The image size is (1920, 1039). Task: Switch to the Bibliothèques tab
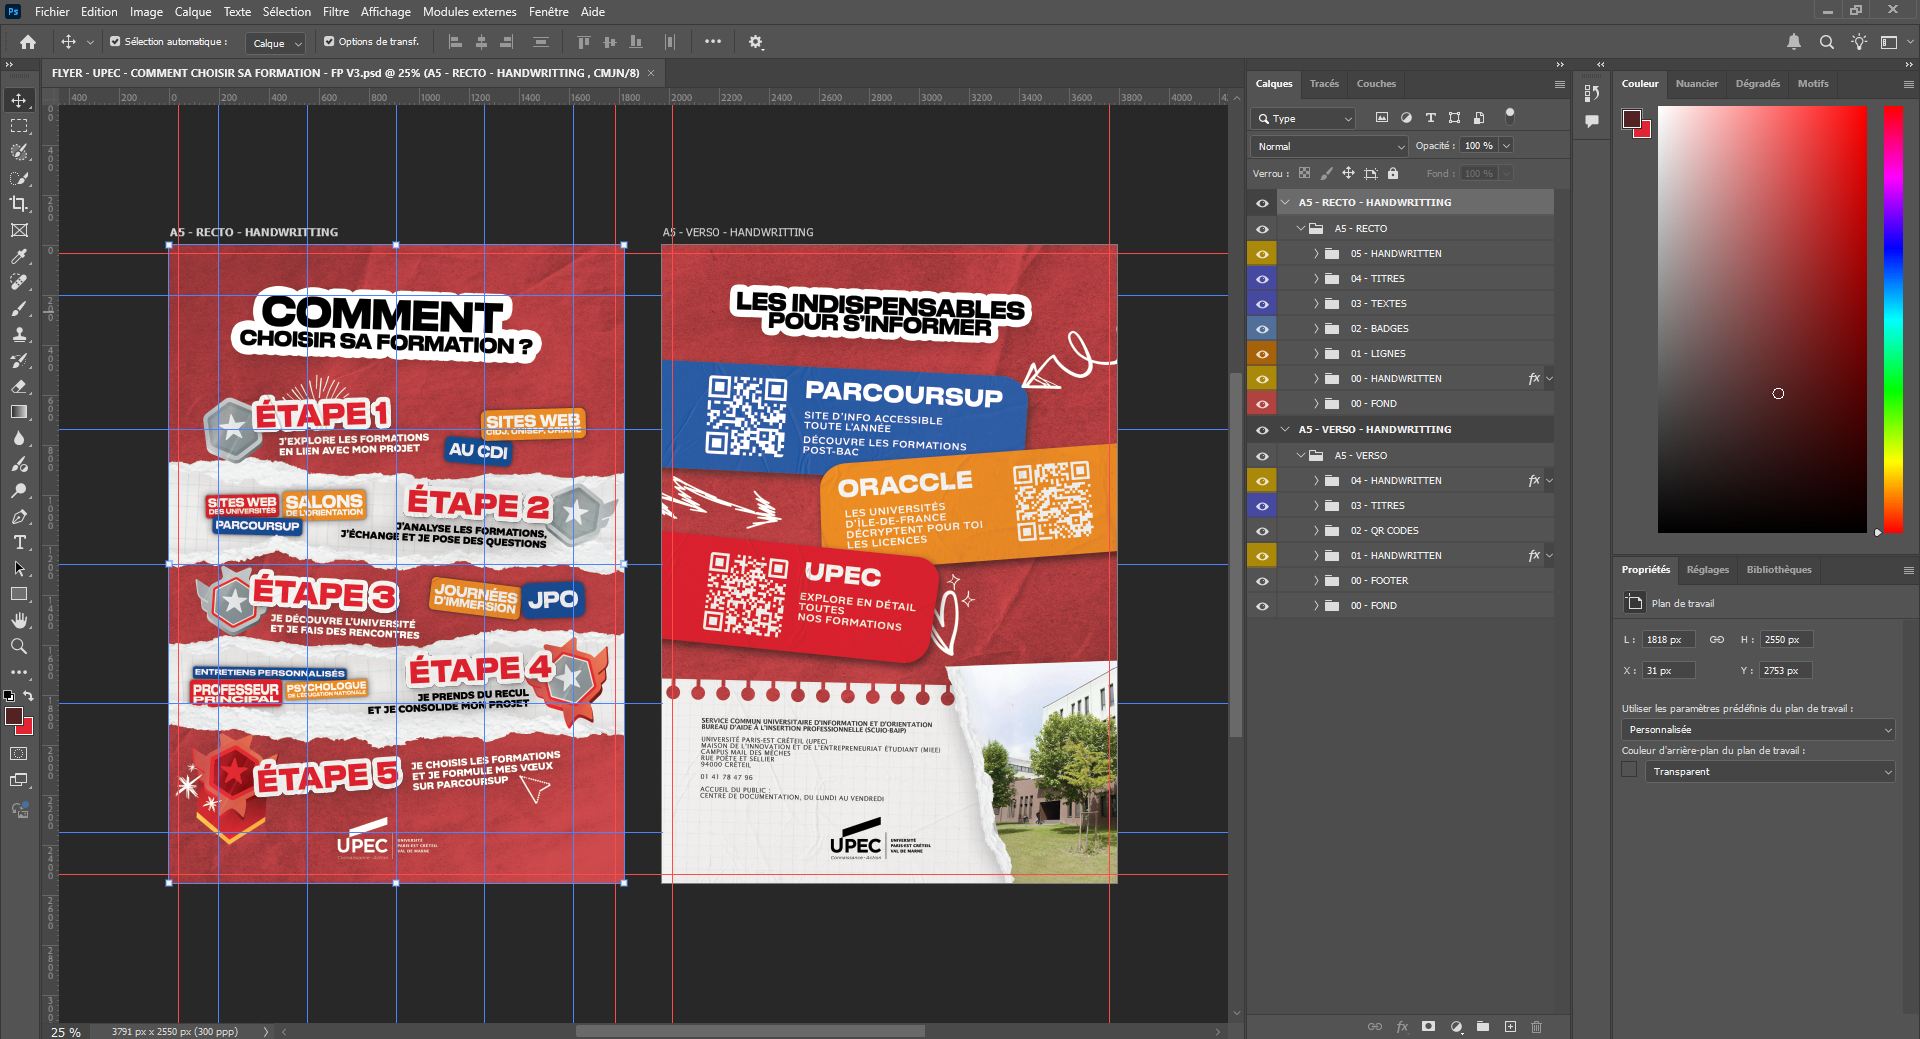(x=1779, y=570)
